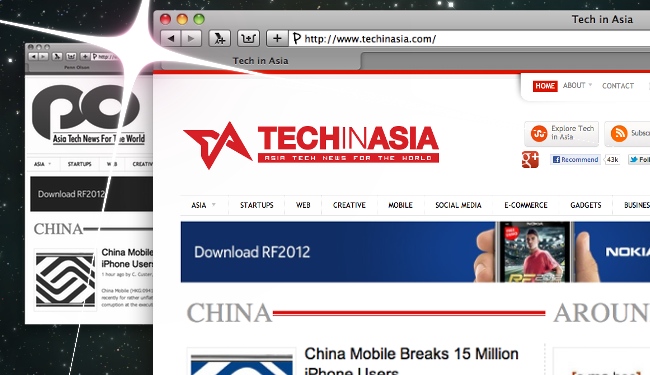Open the HOME nav item
This screenshot has width=650, height=375.
click(x=545, y=86)
